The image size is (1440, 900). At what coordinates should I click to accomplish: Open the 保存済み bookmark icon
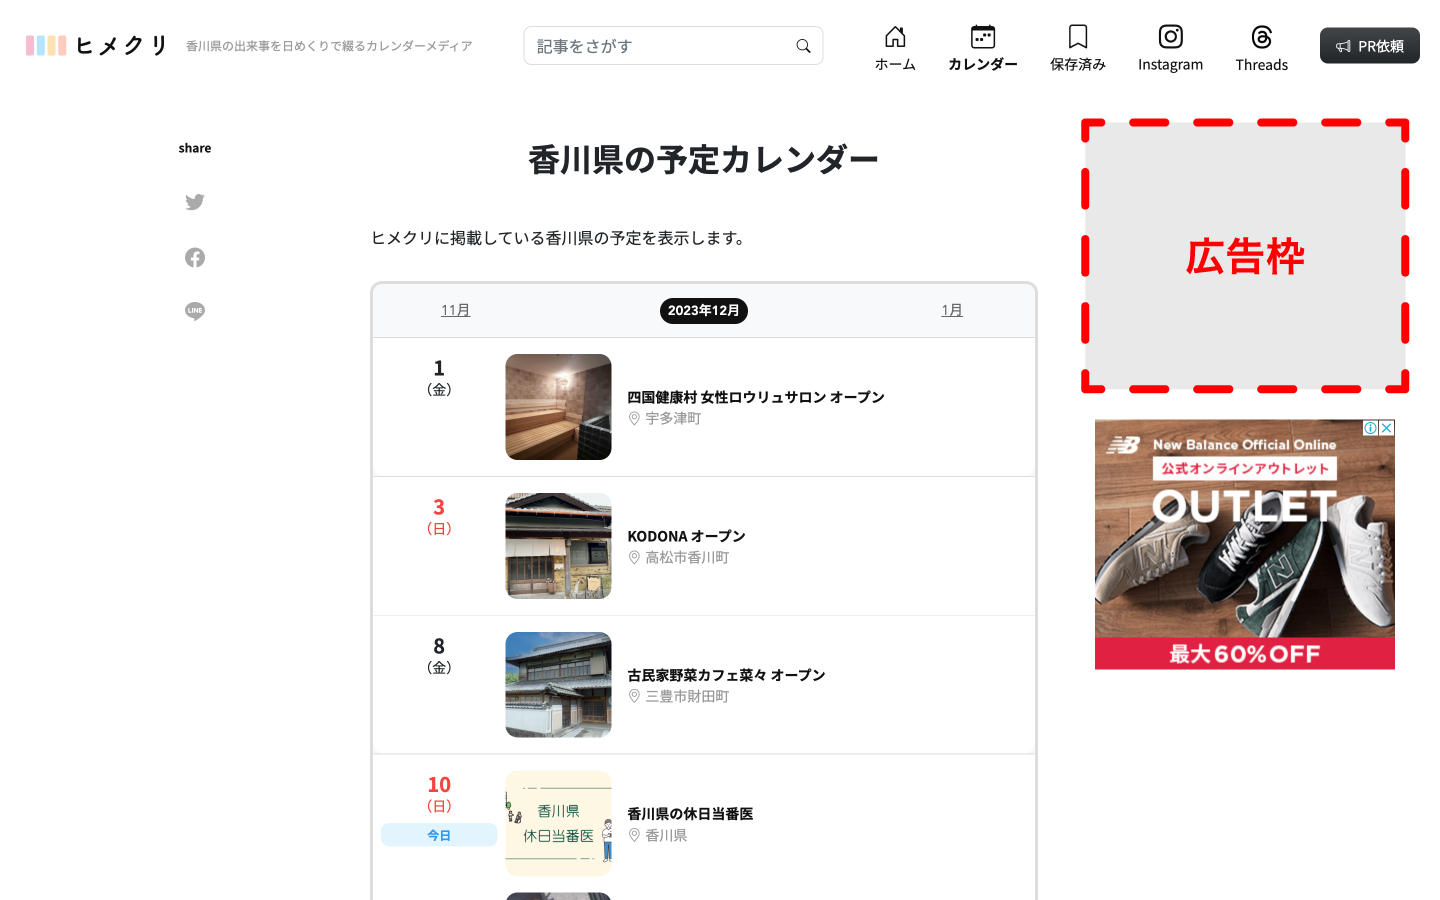[1077, 38]
